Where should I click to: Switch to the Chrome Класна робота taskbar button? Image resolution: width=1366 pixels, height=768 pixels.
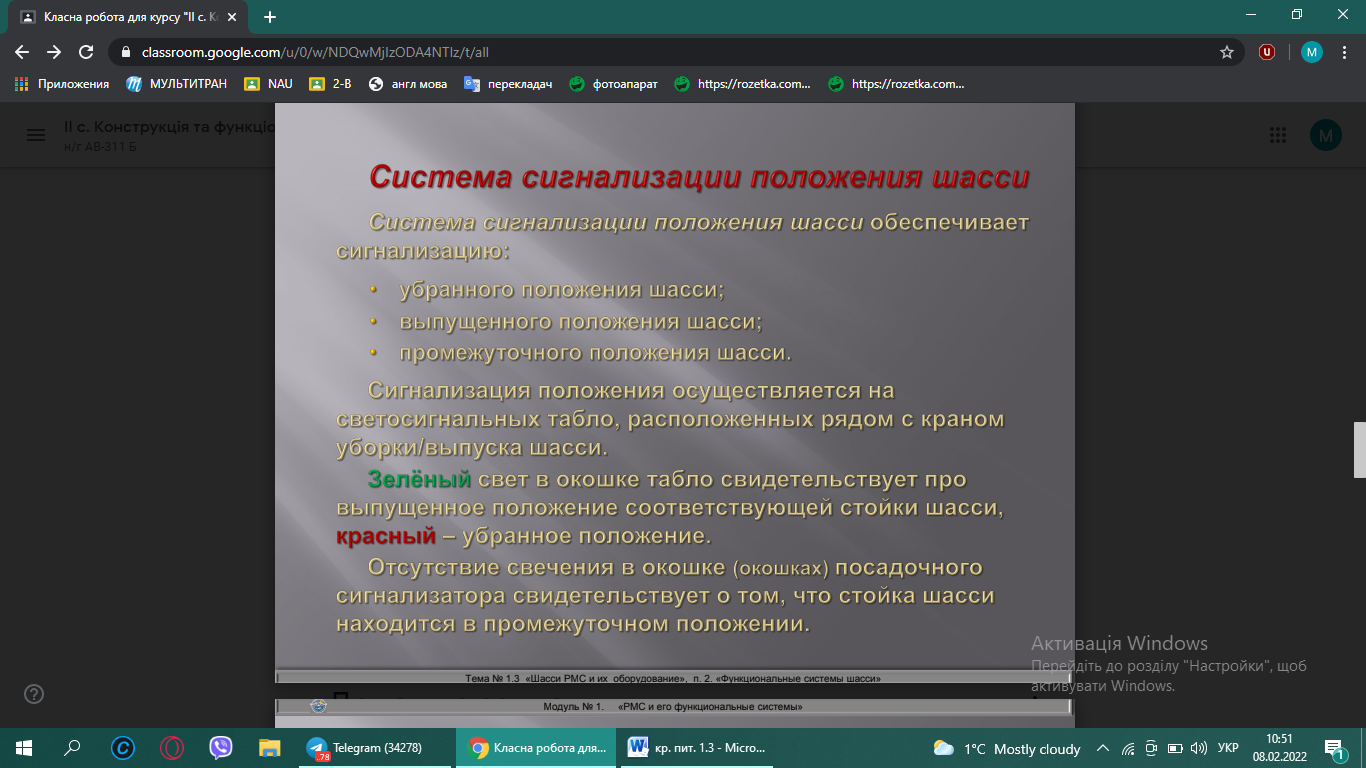click(x=537, y=747)
